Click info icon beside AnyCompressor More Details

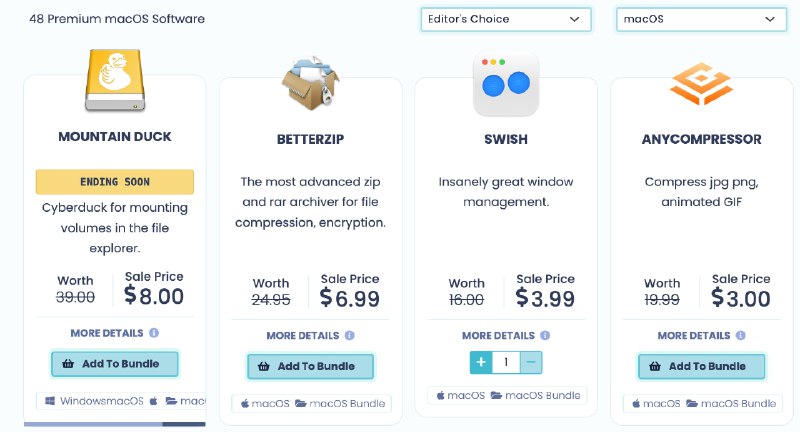pos(741,336)
